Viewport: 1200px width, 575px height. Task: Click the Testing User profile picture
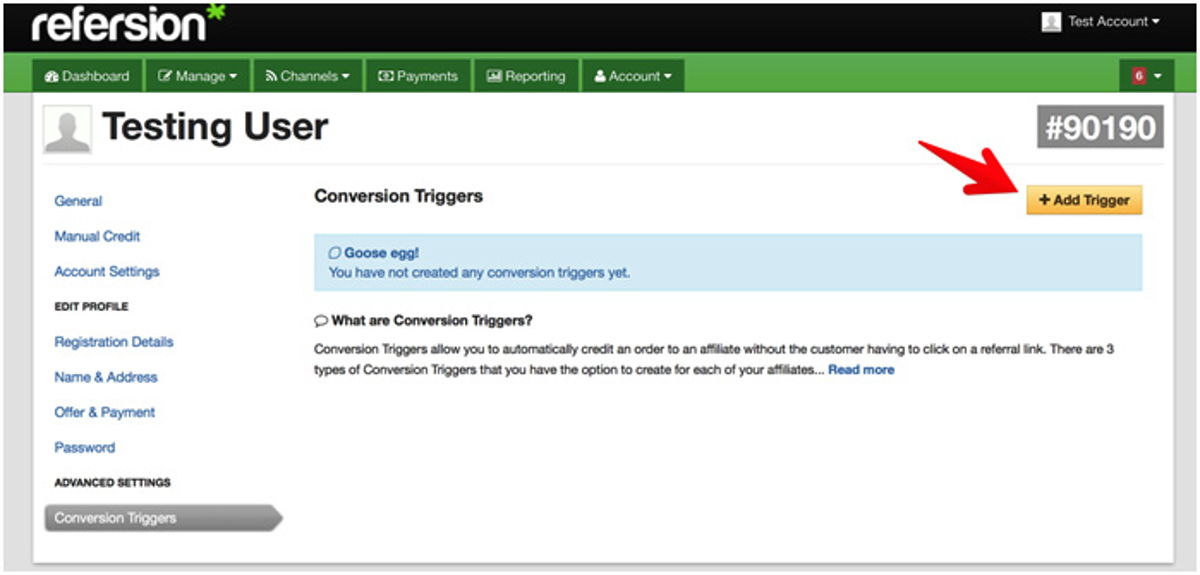pos(68,129)
